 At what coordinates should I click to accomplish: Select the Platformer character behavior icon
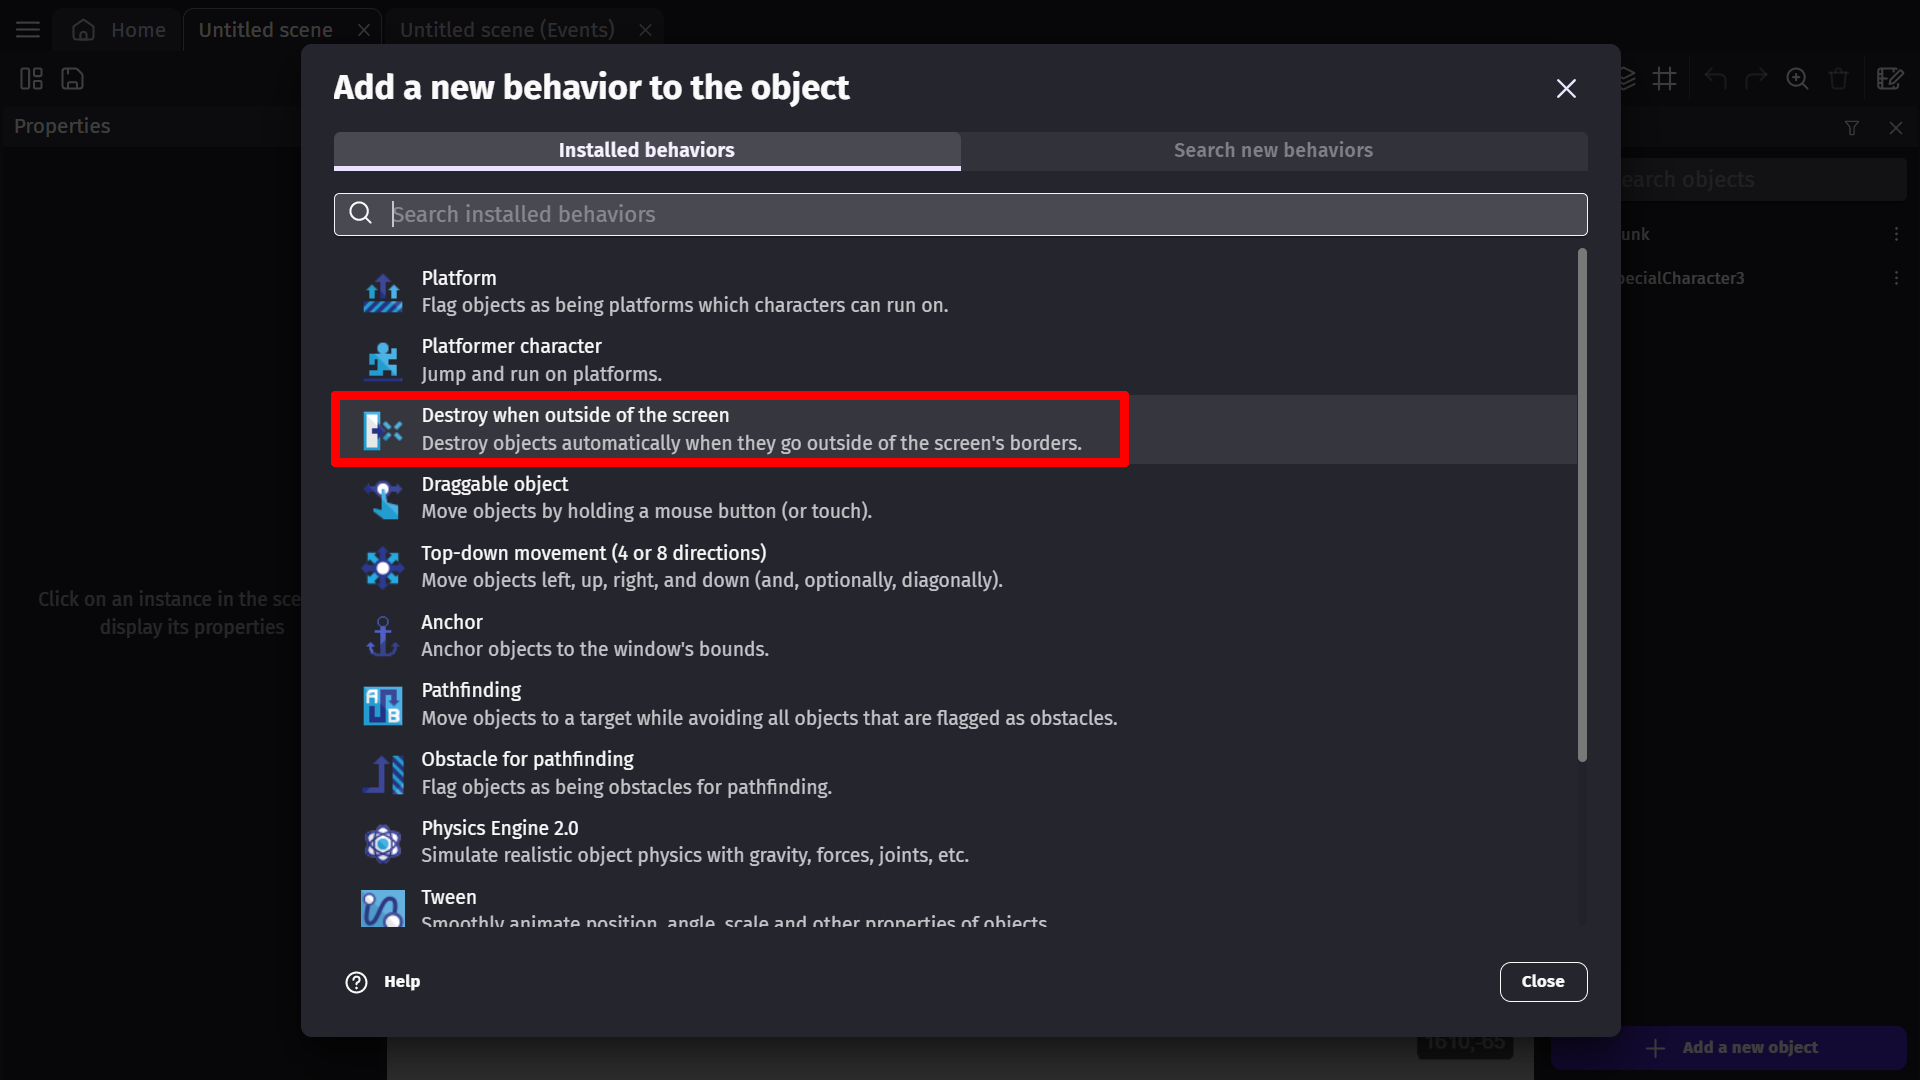tap(382, 360)
